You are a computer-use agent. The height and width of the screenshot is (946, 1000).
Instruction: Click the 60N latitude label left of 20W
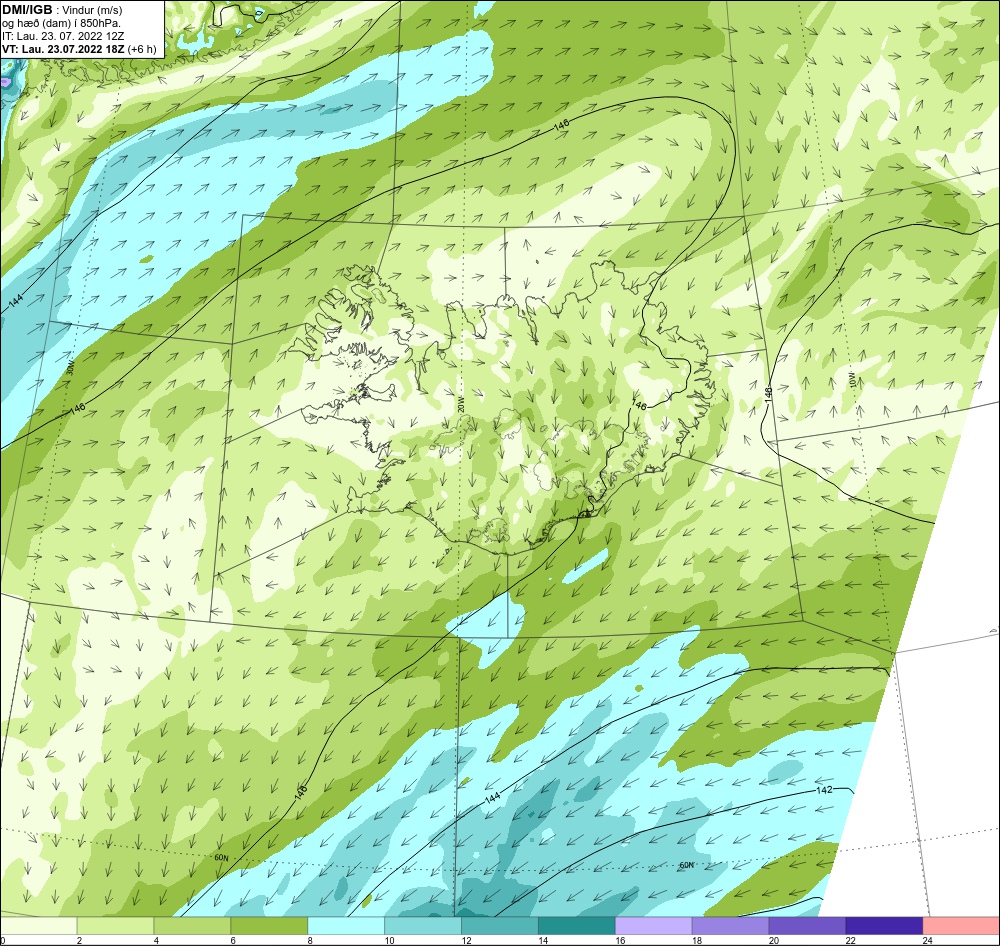coord(221,858)
